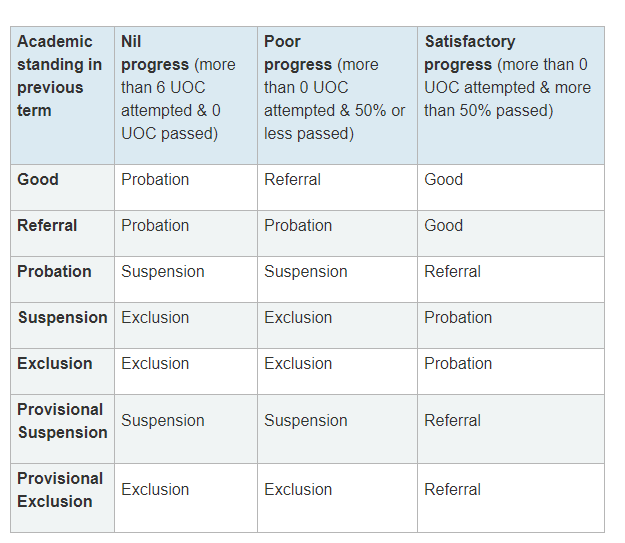Screen dimensions: 625x543
Task: Click Nil progress cell in Good row
Action: (x=155, y=180)
